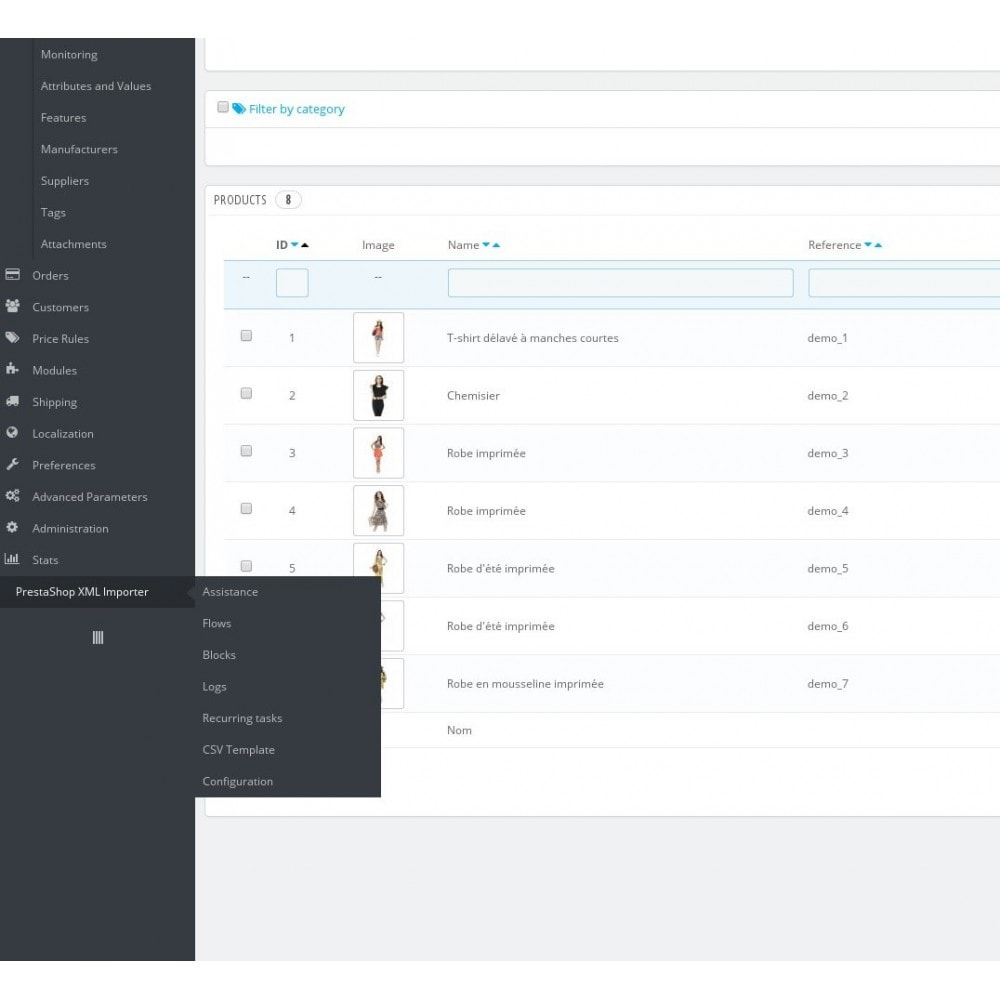Select checkbox for product ID 3
Viewport: 1000px width, 1000px height.
pyautogui.click(x=246, y=451)
